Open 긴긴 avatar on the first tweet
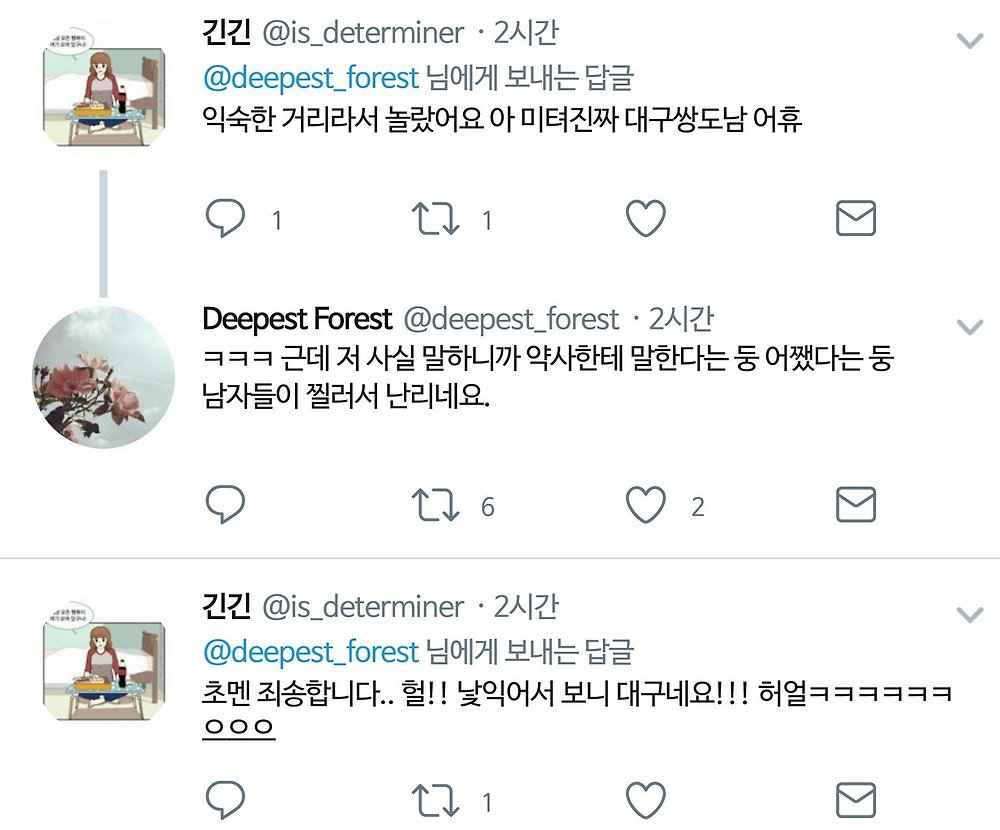Image resolution: width=1000 pixels, height=830 pixels. coord(104,87)
